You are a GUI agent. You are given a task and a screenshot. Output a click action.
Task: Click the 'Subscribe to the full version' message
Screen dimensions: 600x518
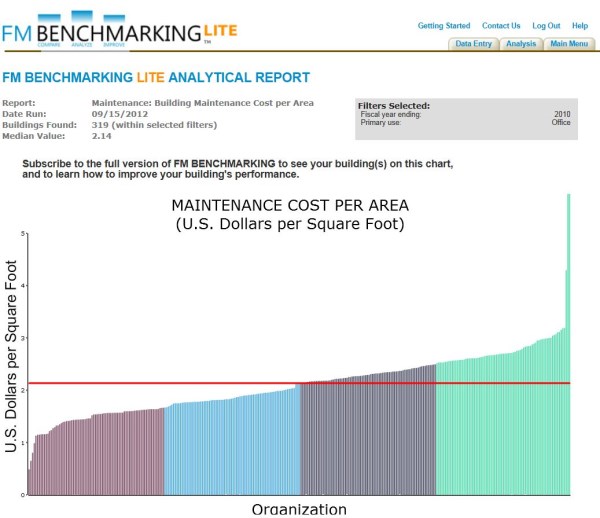point(238,169)
